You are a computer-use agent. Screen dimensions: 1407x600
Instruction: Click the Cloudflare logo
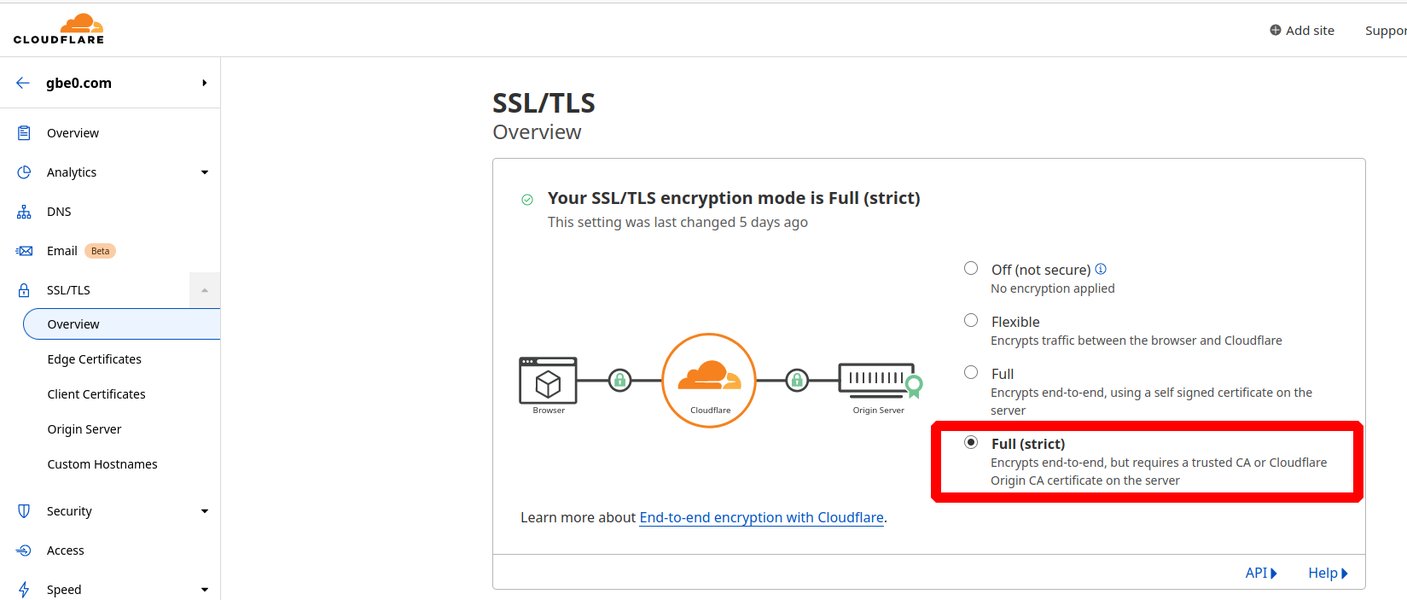(x=58, y=28)
